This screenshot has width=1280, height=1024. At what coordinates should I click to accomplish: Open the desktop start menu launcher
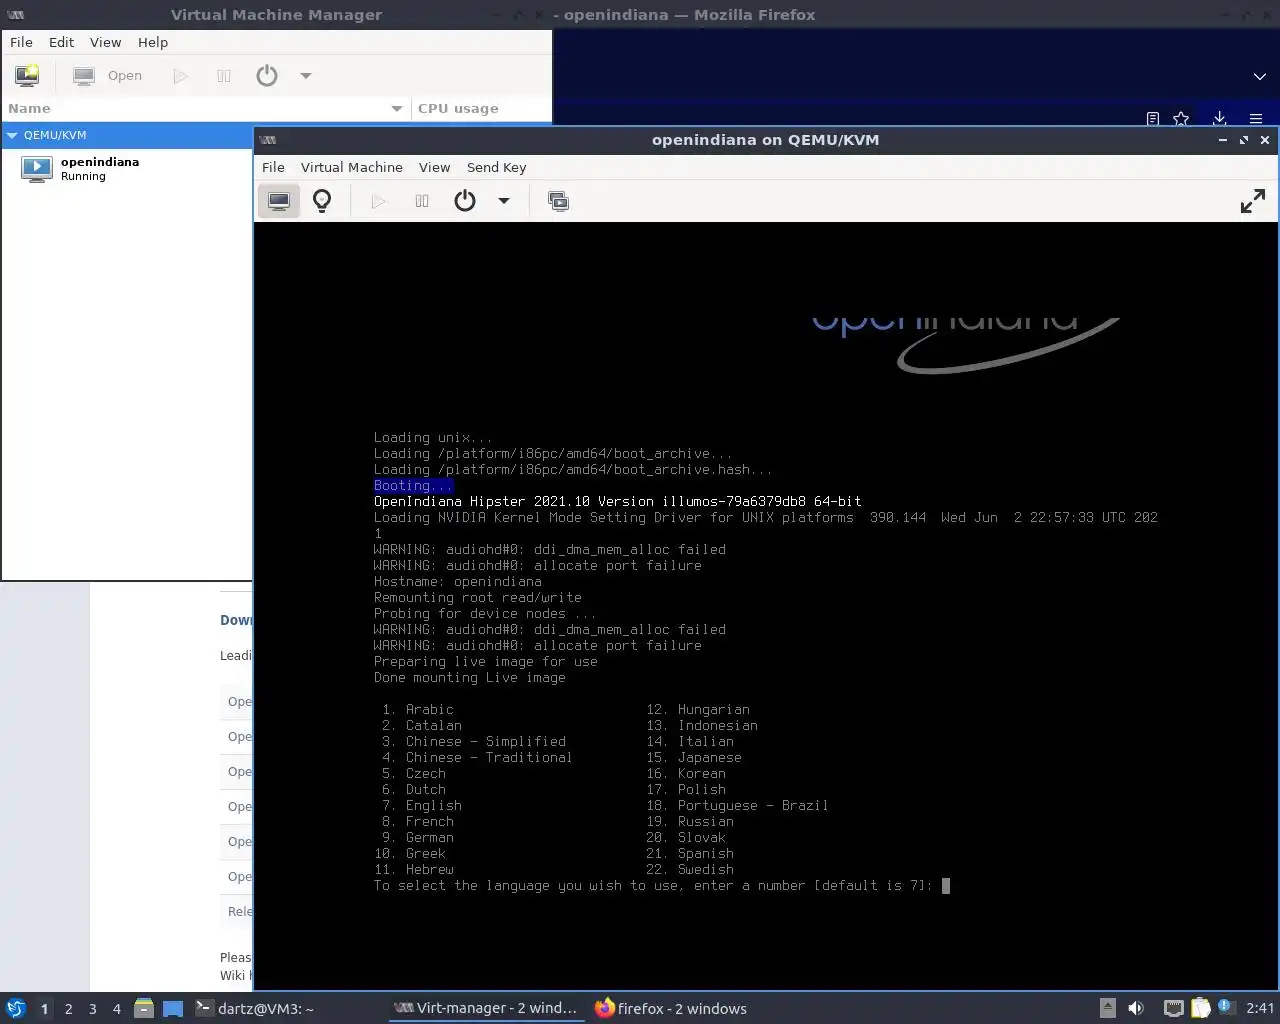point(16,1008)
